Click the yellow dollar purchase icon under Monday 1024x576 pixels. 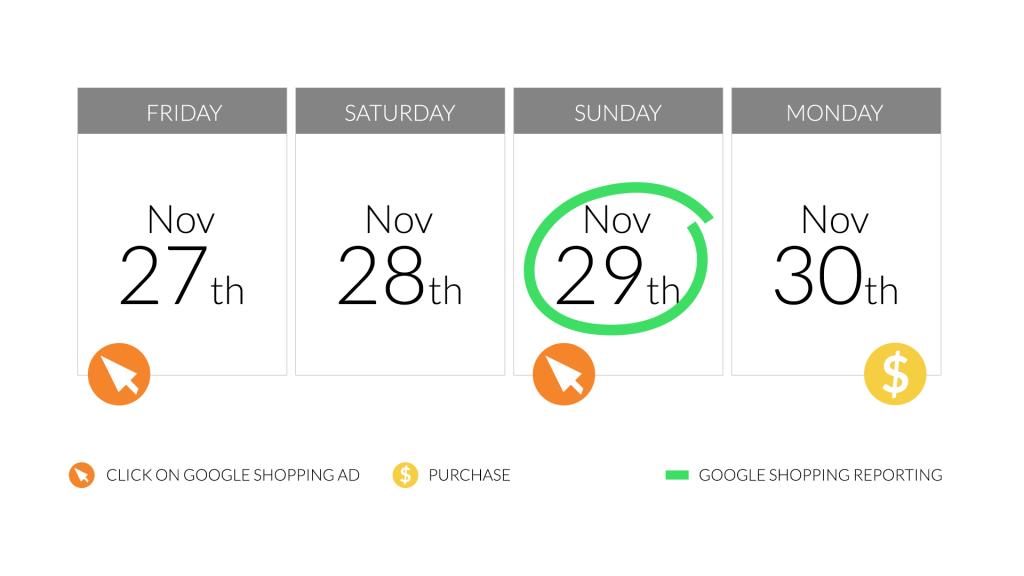pos(895,374)
